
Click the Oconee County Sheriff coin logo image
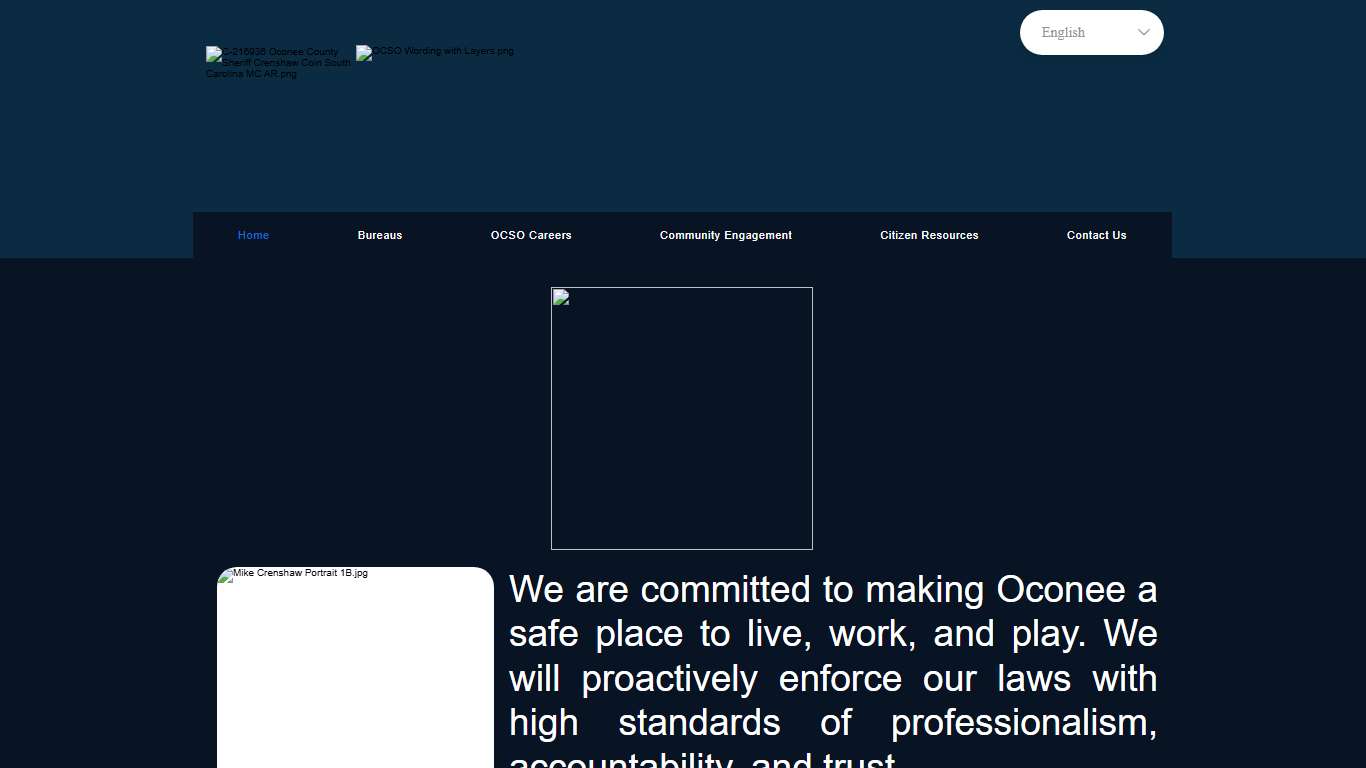[277, 62]
